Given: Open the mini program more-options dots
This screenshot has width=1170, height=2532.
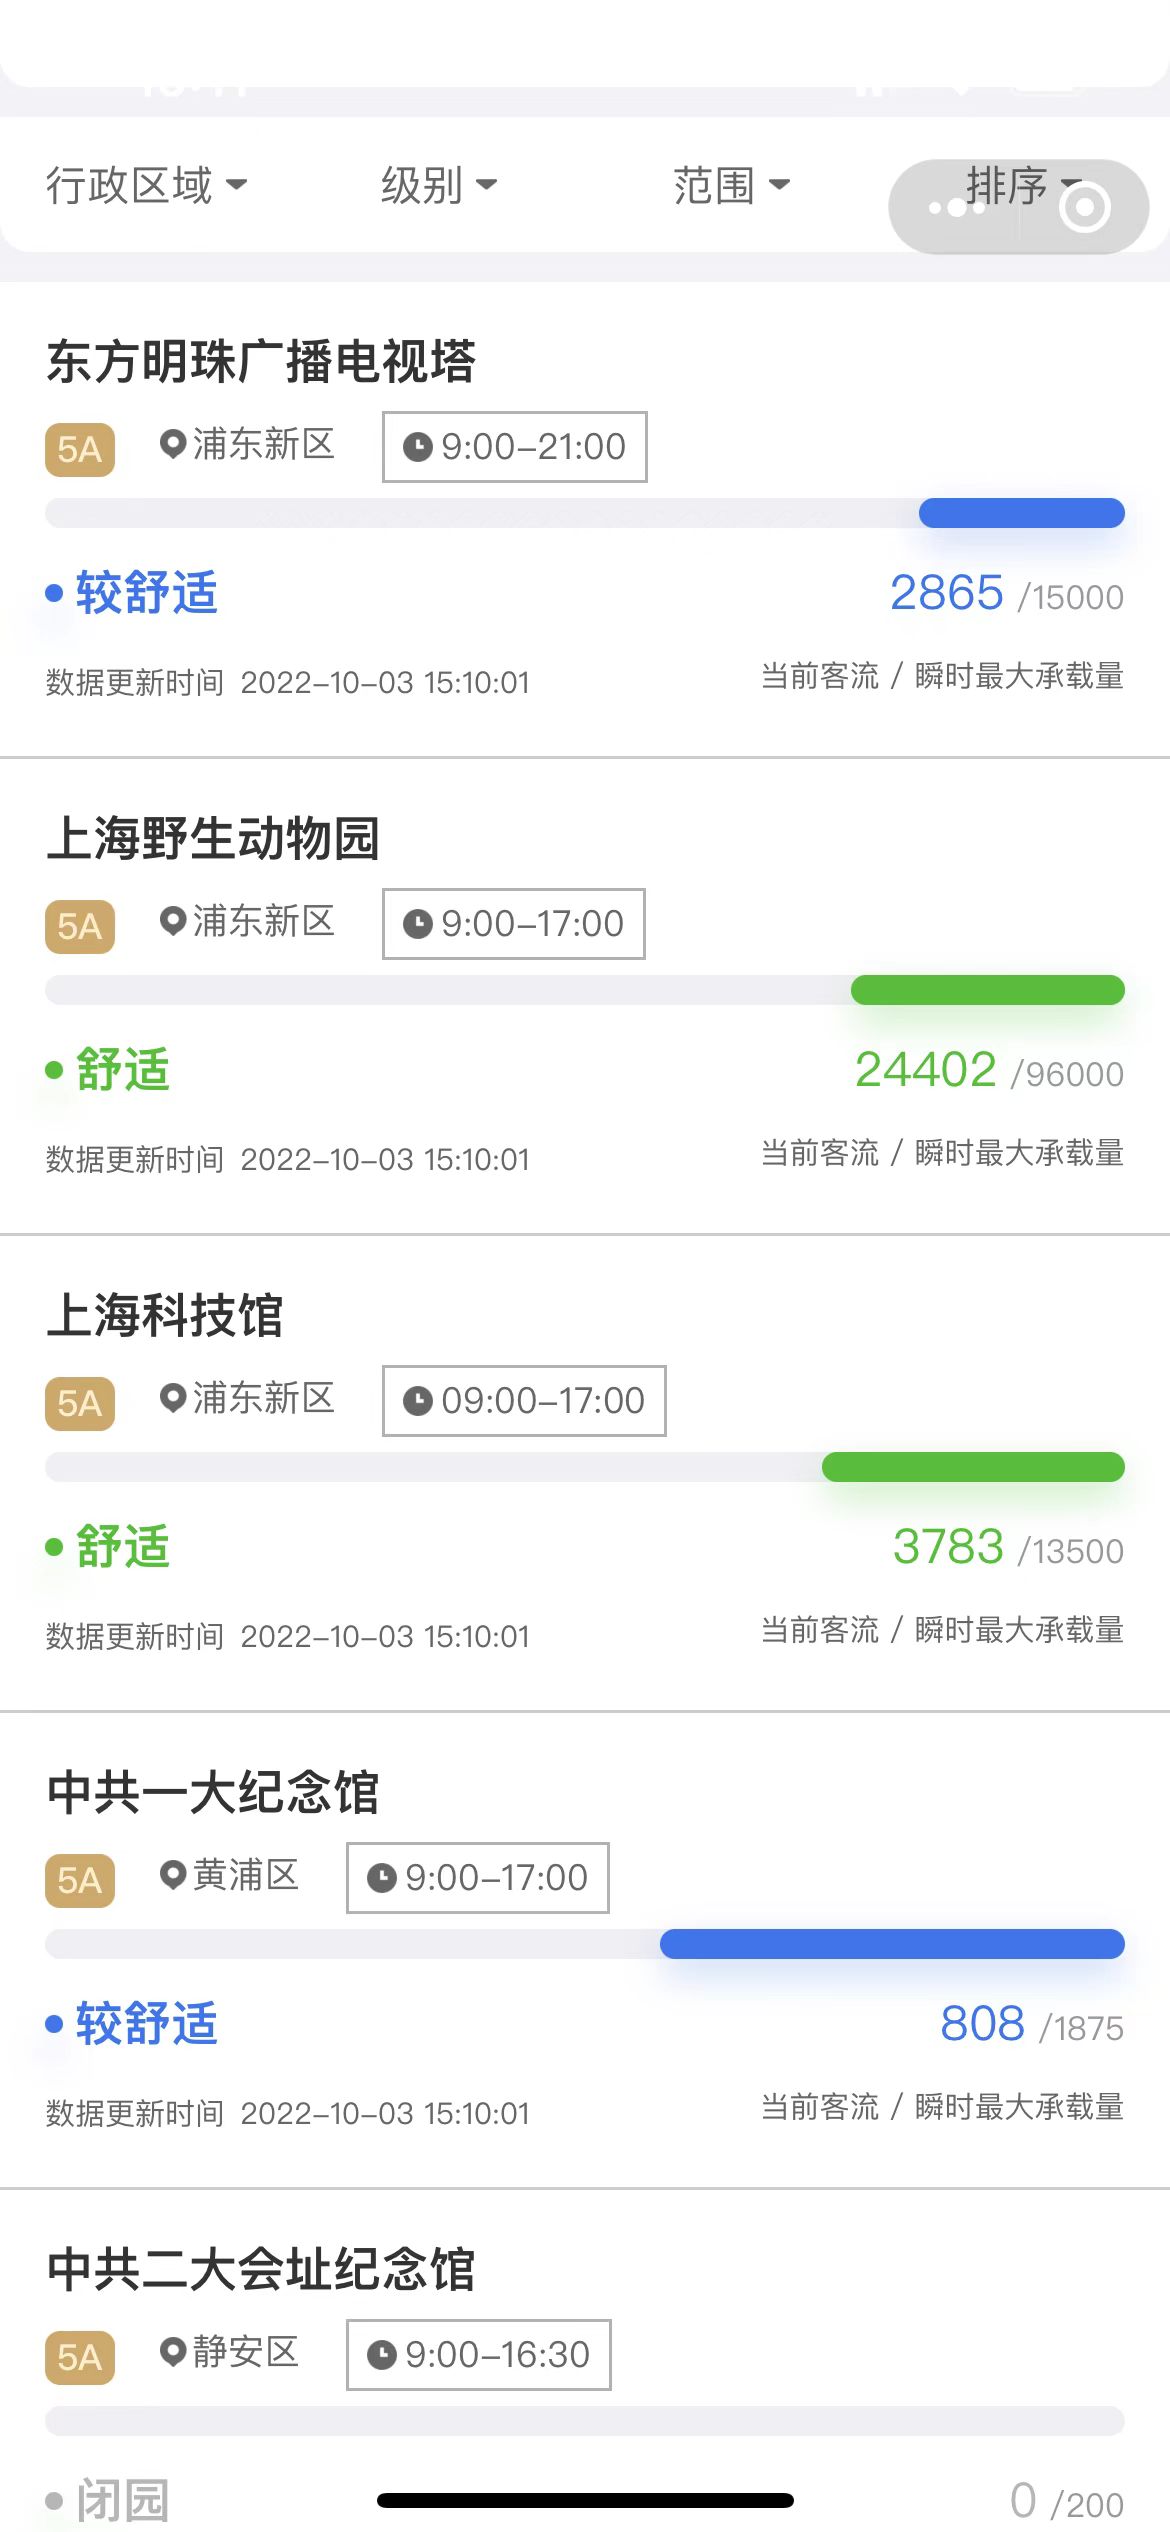Looking at the screenshot, I should (955, 208).
